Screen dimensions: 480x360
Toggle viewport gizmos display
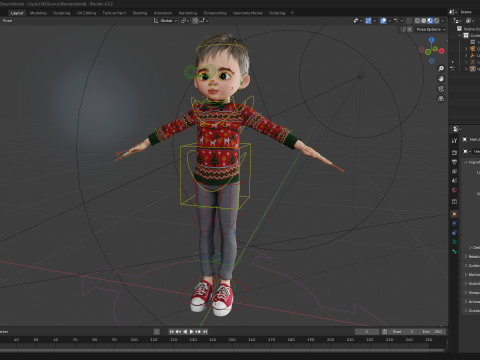click(x=368, y=21)
